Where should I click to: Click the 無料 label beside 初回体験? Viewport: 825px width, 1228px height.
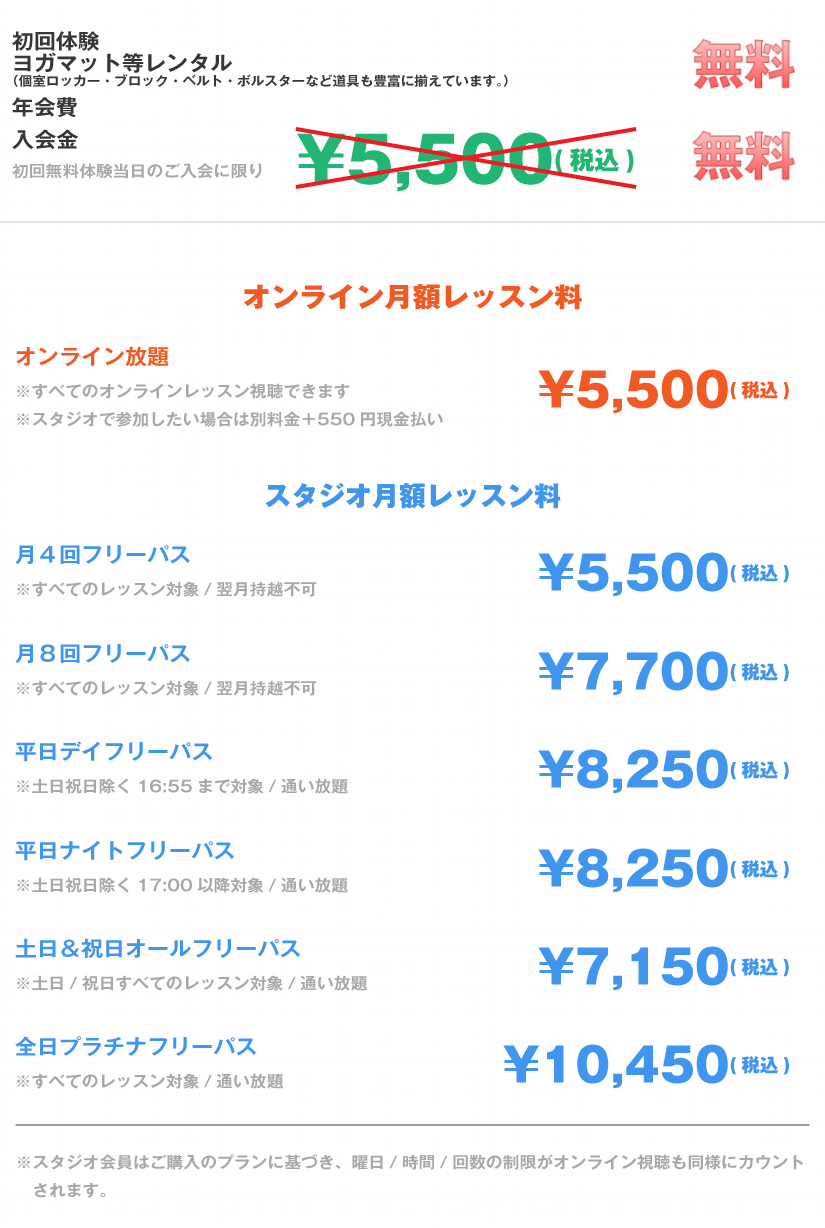tap(744, 64)
